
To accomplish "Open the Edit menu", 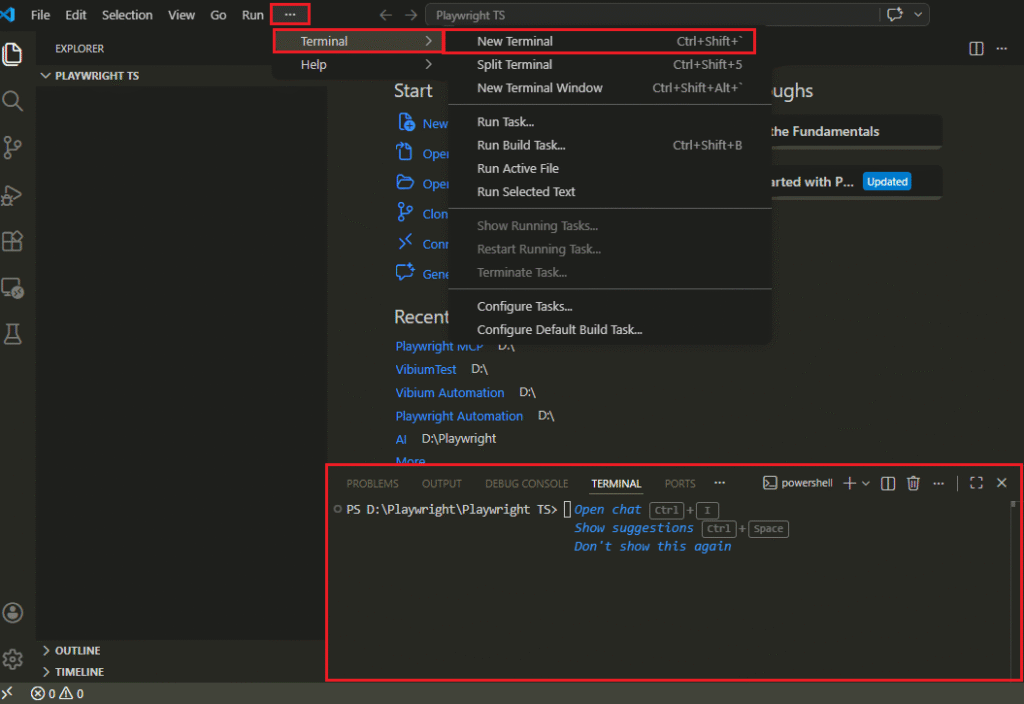I will [76, 15].
